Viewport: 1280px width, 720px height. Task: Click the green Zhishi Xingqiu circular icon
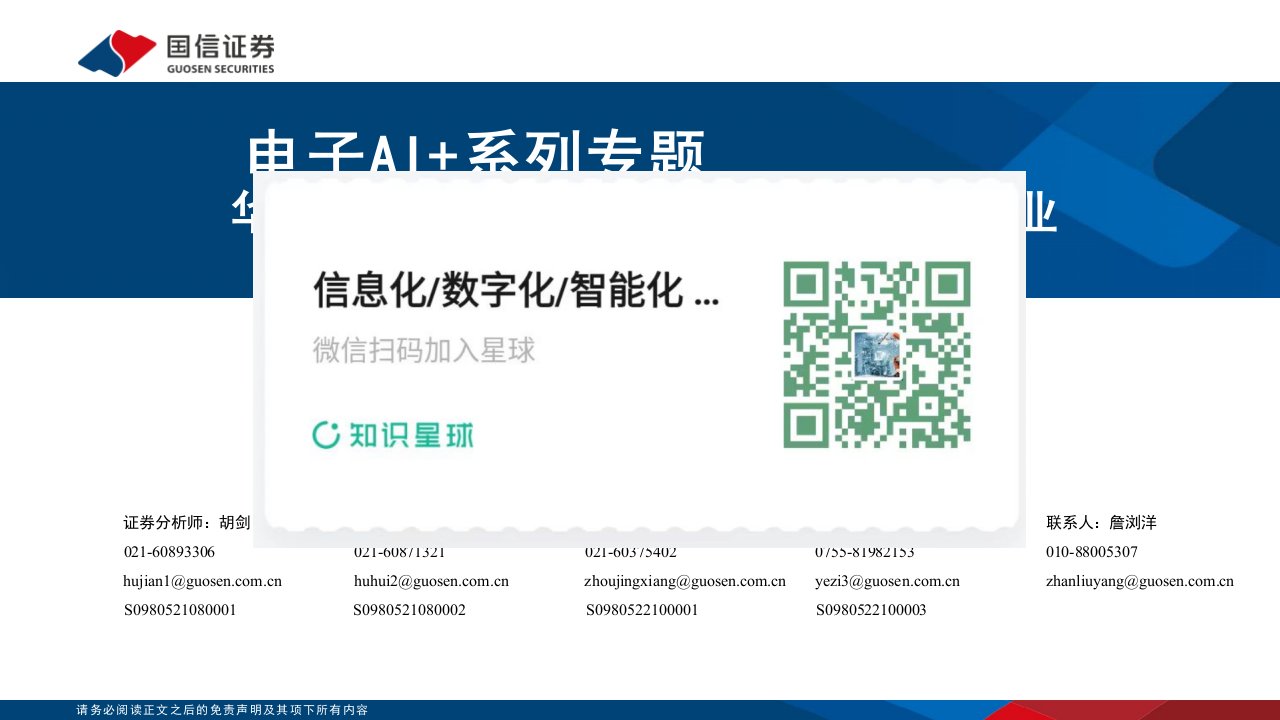(326, 435)
